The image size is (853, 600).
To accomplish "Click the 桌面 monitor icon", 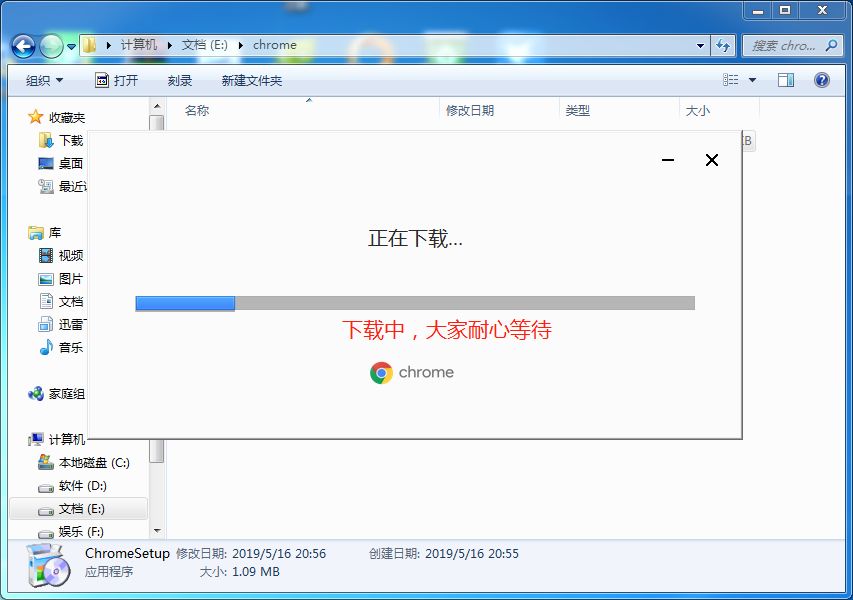I will (46, 163).
